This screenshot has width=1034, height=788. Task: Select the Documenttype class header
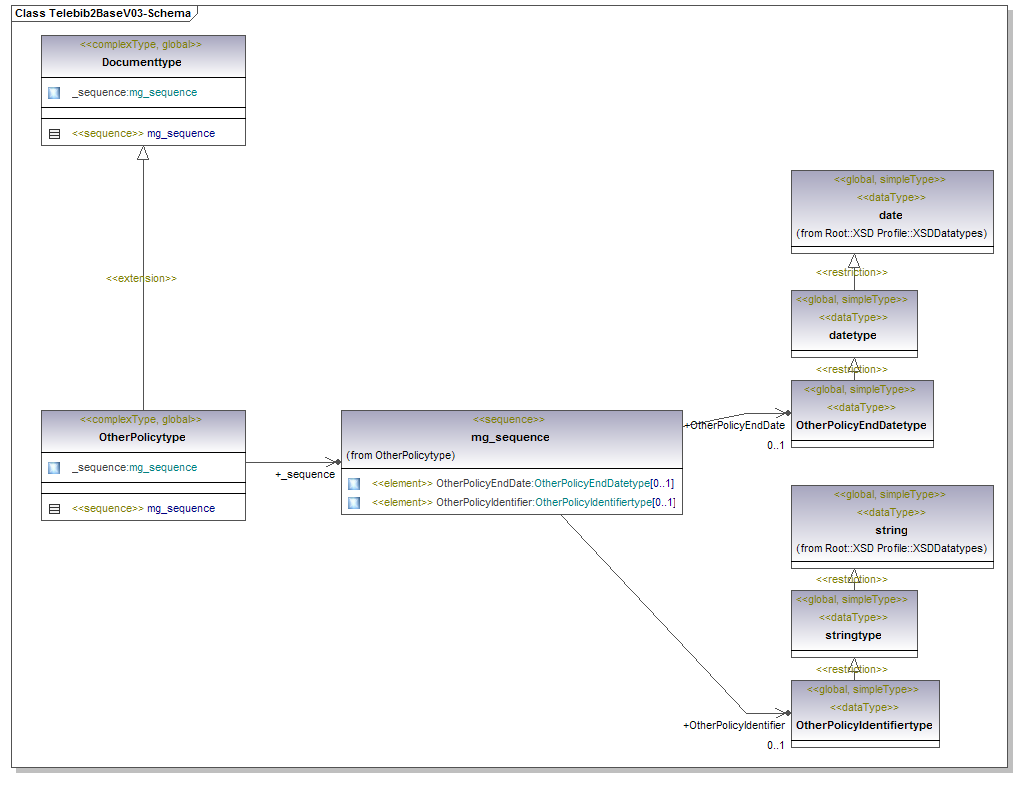(x=142, y=62)
